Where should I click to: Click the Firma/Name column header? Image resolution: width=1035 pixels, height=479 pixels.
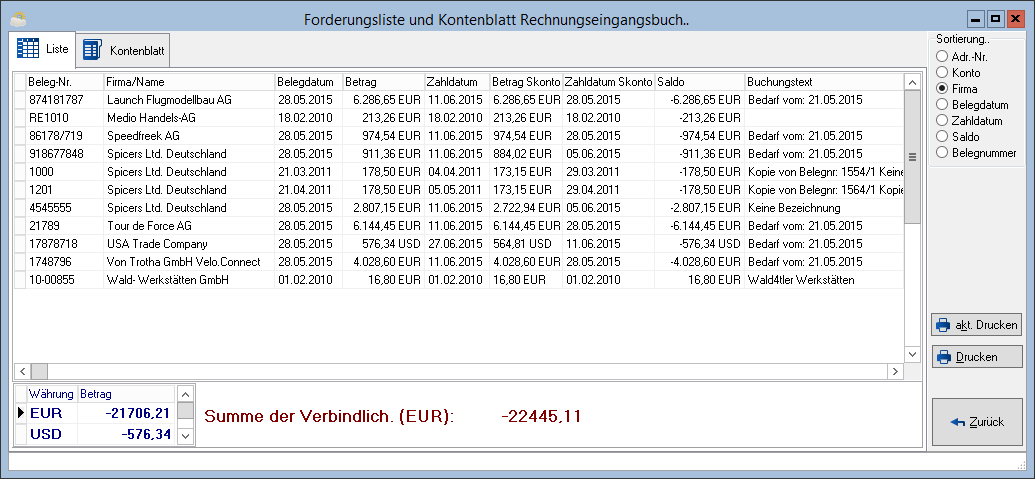[x=189, y=82]
